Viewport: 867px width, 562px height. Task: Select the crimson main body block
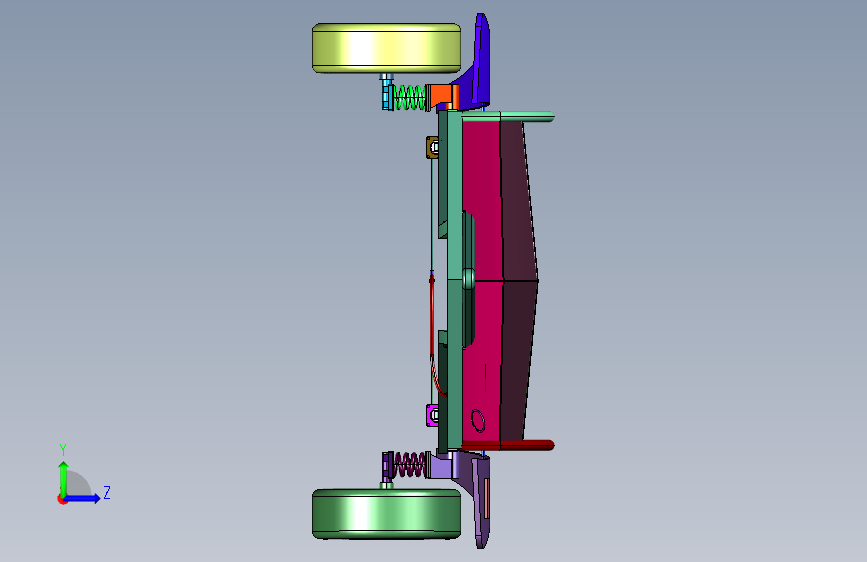[x=482, y=280]
